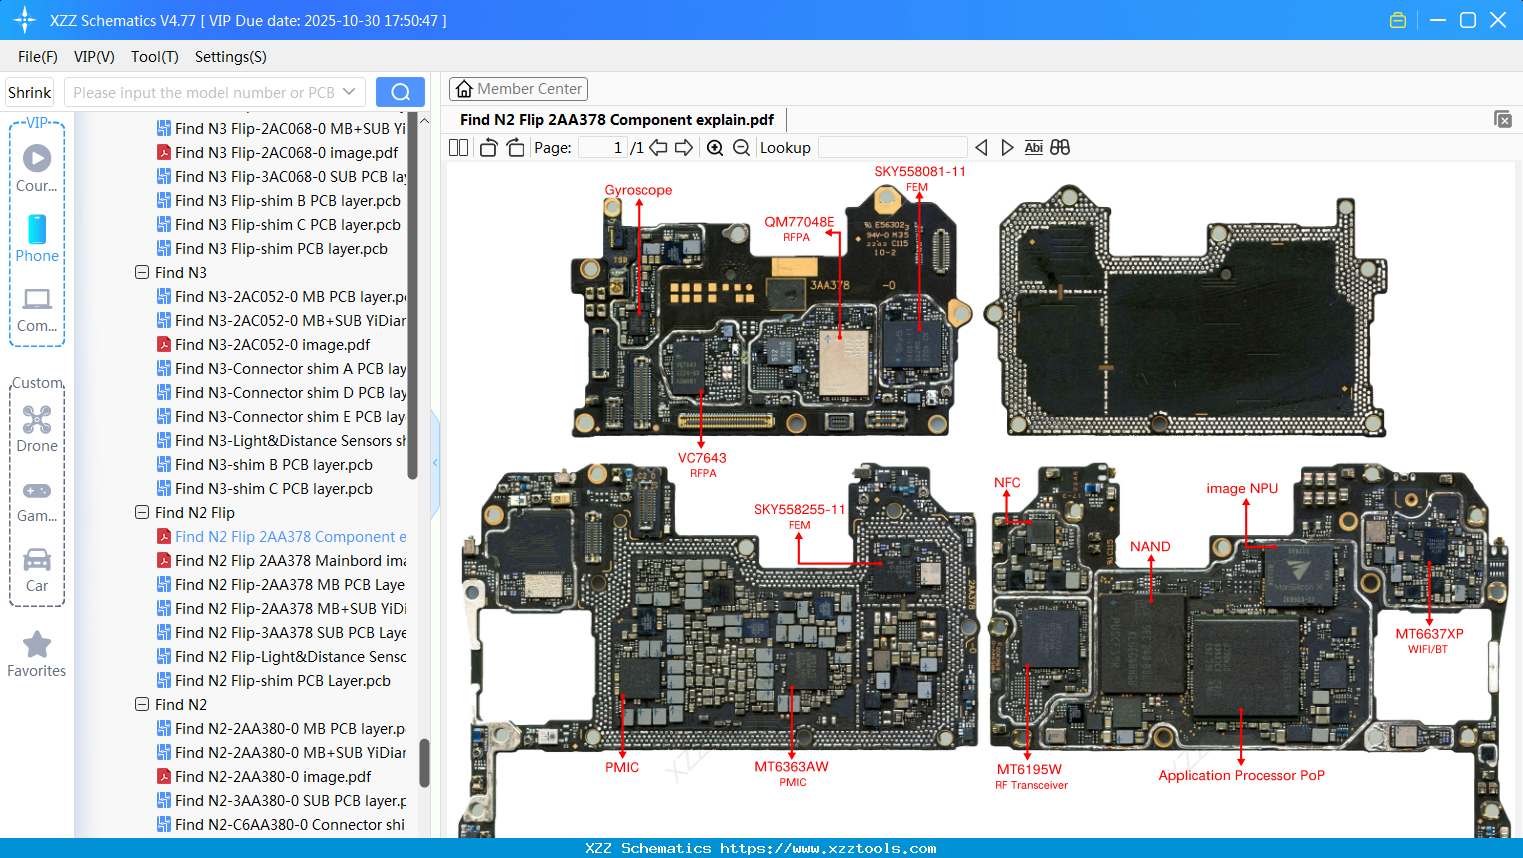Click the Member Center button
Screen dimensions: 1523x858
click(x=518, y=89)
